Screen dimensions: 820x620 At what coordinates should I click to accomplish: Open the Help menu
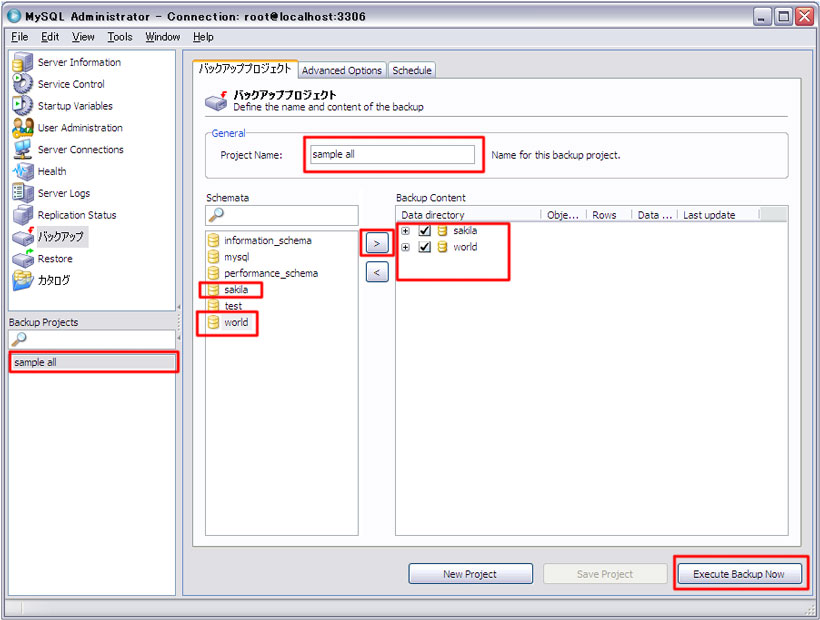[x=203, y=37]
